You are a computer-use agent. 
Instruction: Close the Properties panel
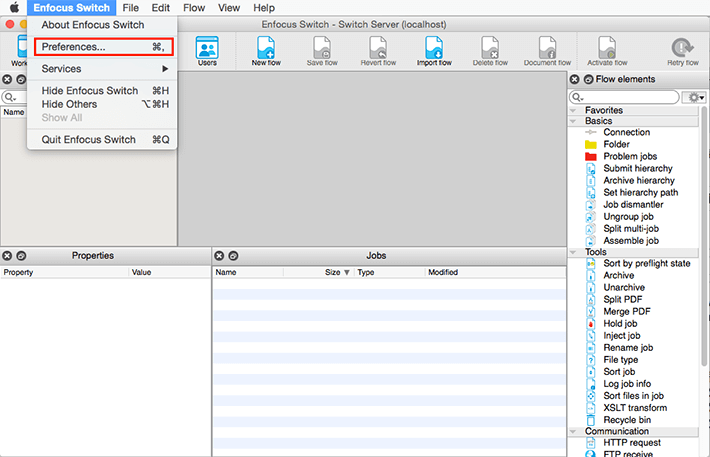(7, 256)
